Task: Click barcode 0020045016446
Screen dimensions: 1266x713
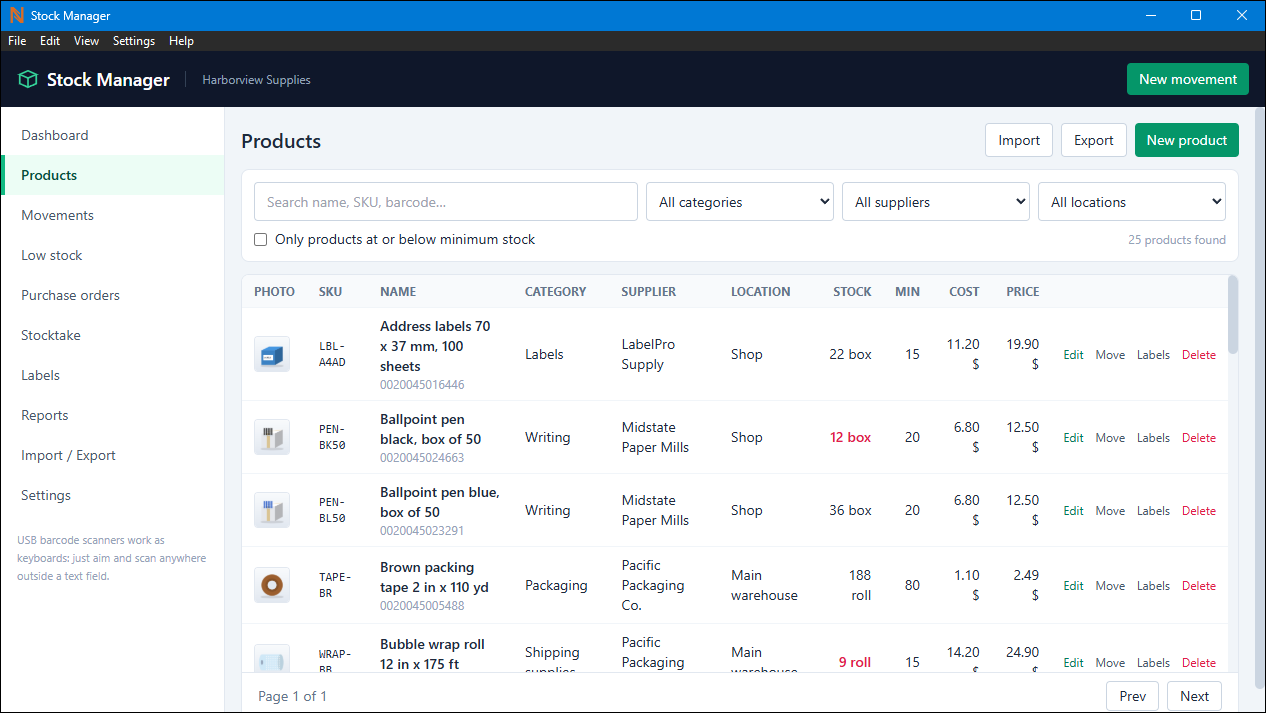Action: click(x=422, y=385)
